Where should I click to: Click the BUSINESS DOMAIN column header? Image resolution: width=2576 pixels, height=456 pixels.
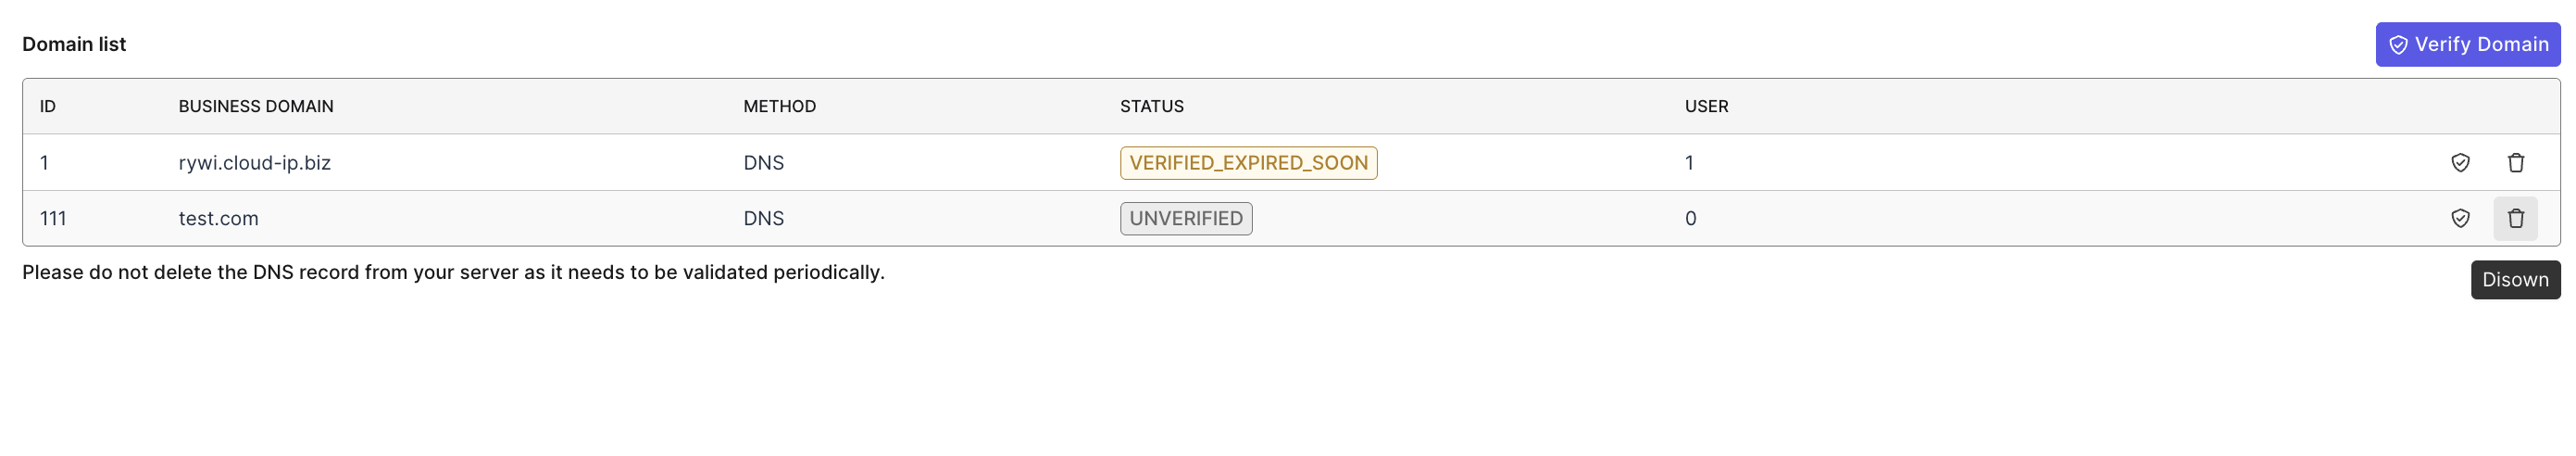tap(256, 107)
